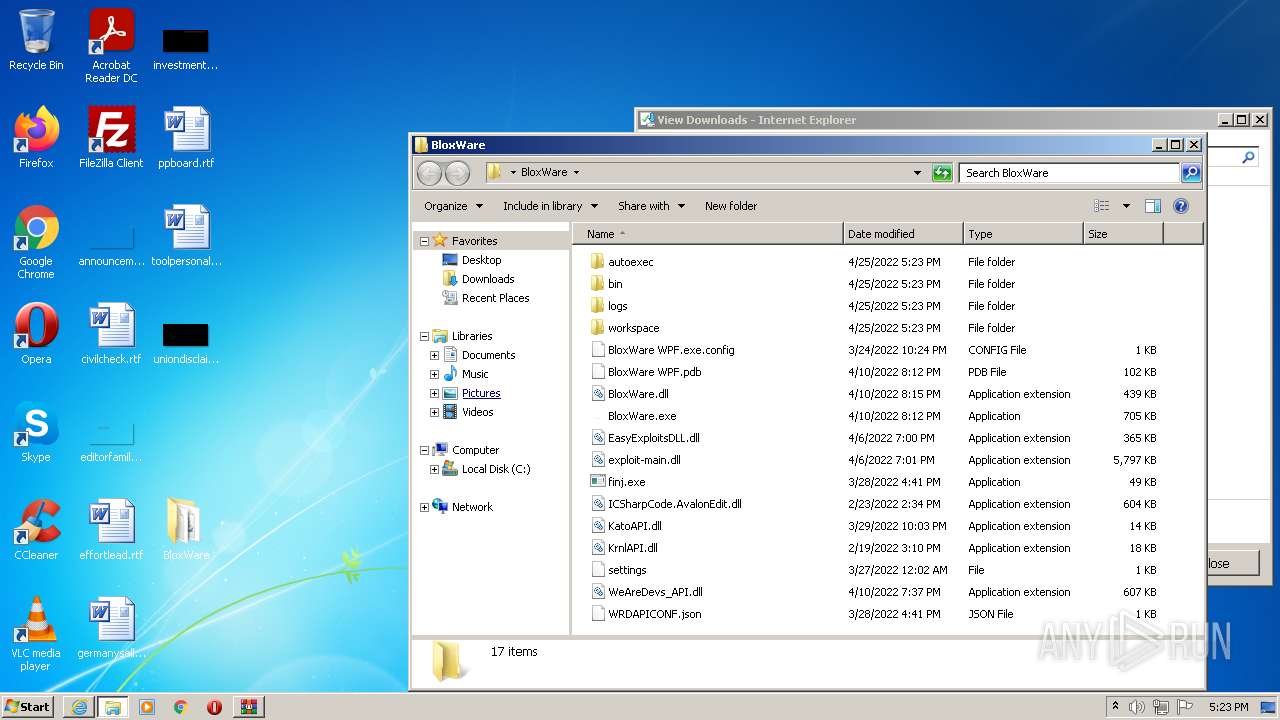The width and height of the screenshot is (1280, 720).
Task: Open Organize dropdown menu
Action: pos(453,206)
